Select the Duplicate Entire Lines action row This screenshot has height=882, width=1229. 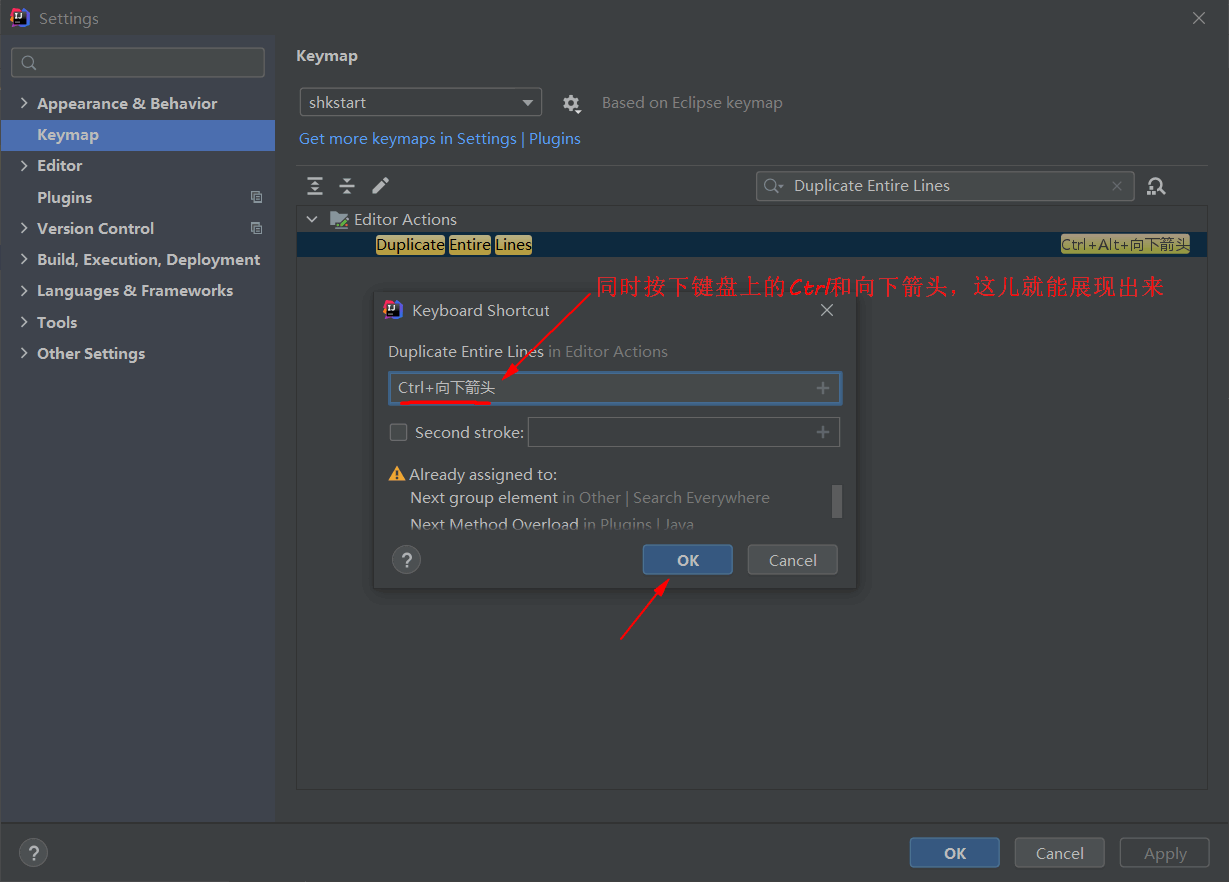click(x=752, y=245)
